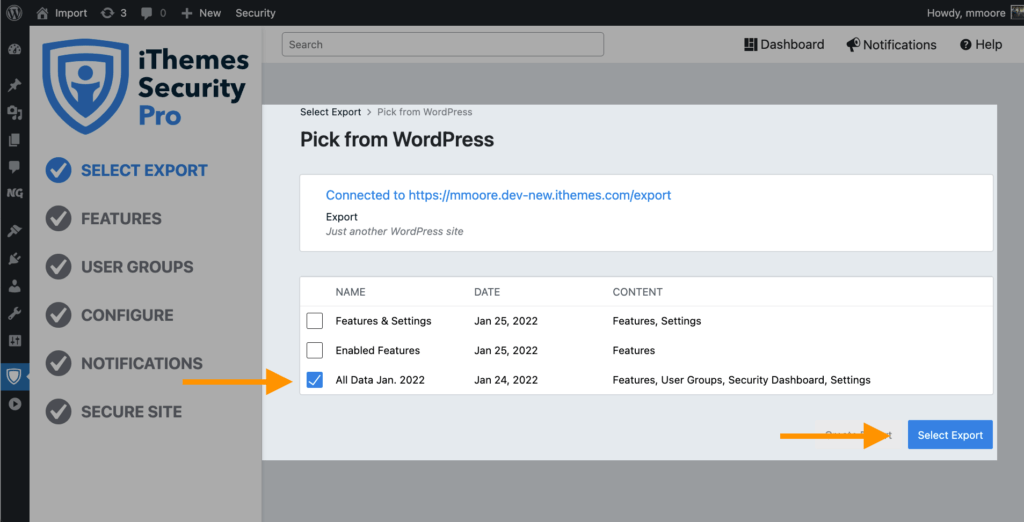Screen dimensions: 1024x522
Task: Click the Features, User Groups, Security Dashboard content cell
Action: (741, 380)
